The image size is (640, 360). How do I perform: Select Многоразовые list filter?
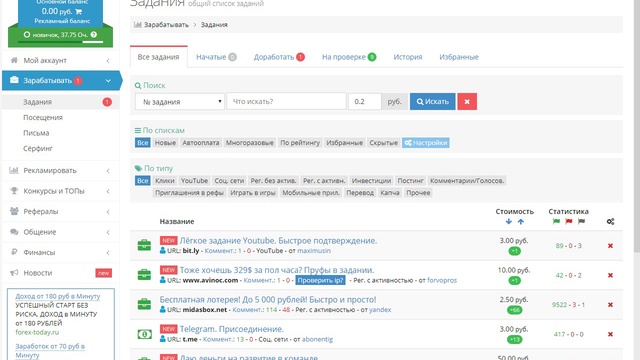[250, 143]
